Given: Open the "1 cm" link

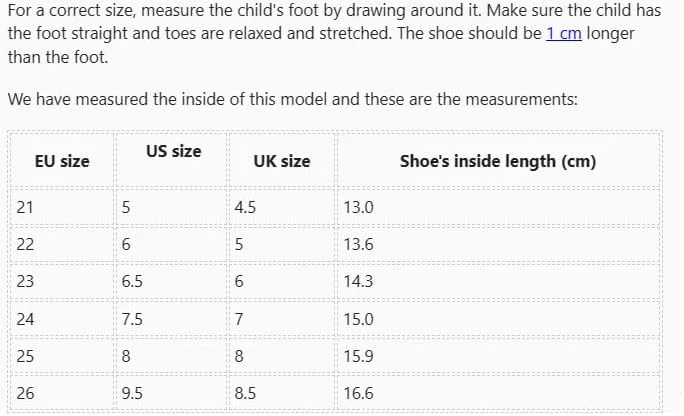Looking at the screenshot, I should (563, 34).
